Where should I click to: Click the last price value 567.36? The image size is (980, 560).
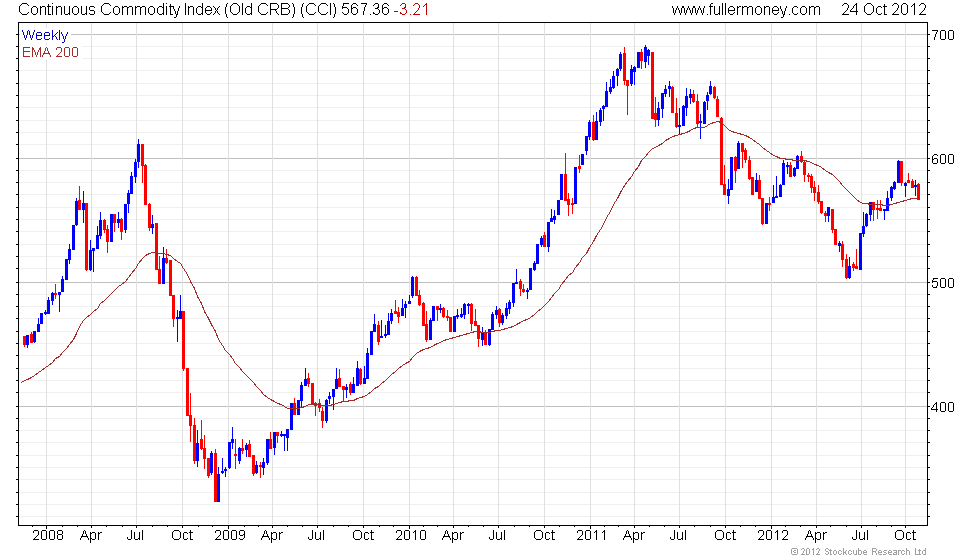click(365, 9)
